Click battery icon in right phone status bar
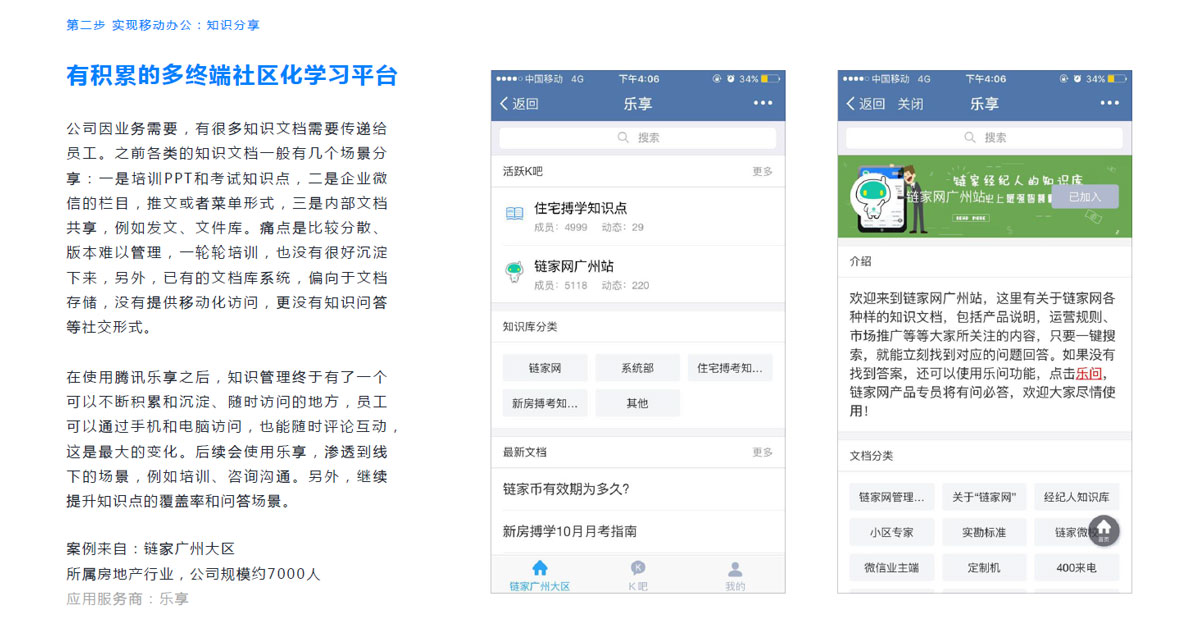Viewport: 1195px width, 626px height. point(1117,79)
